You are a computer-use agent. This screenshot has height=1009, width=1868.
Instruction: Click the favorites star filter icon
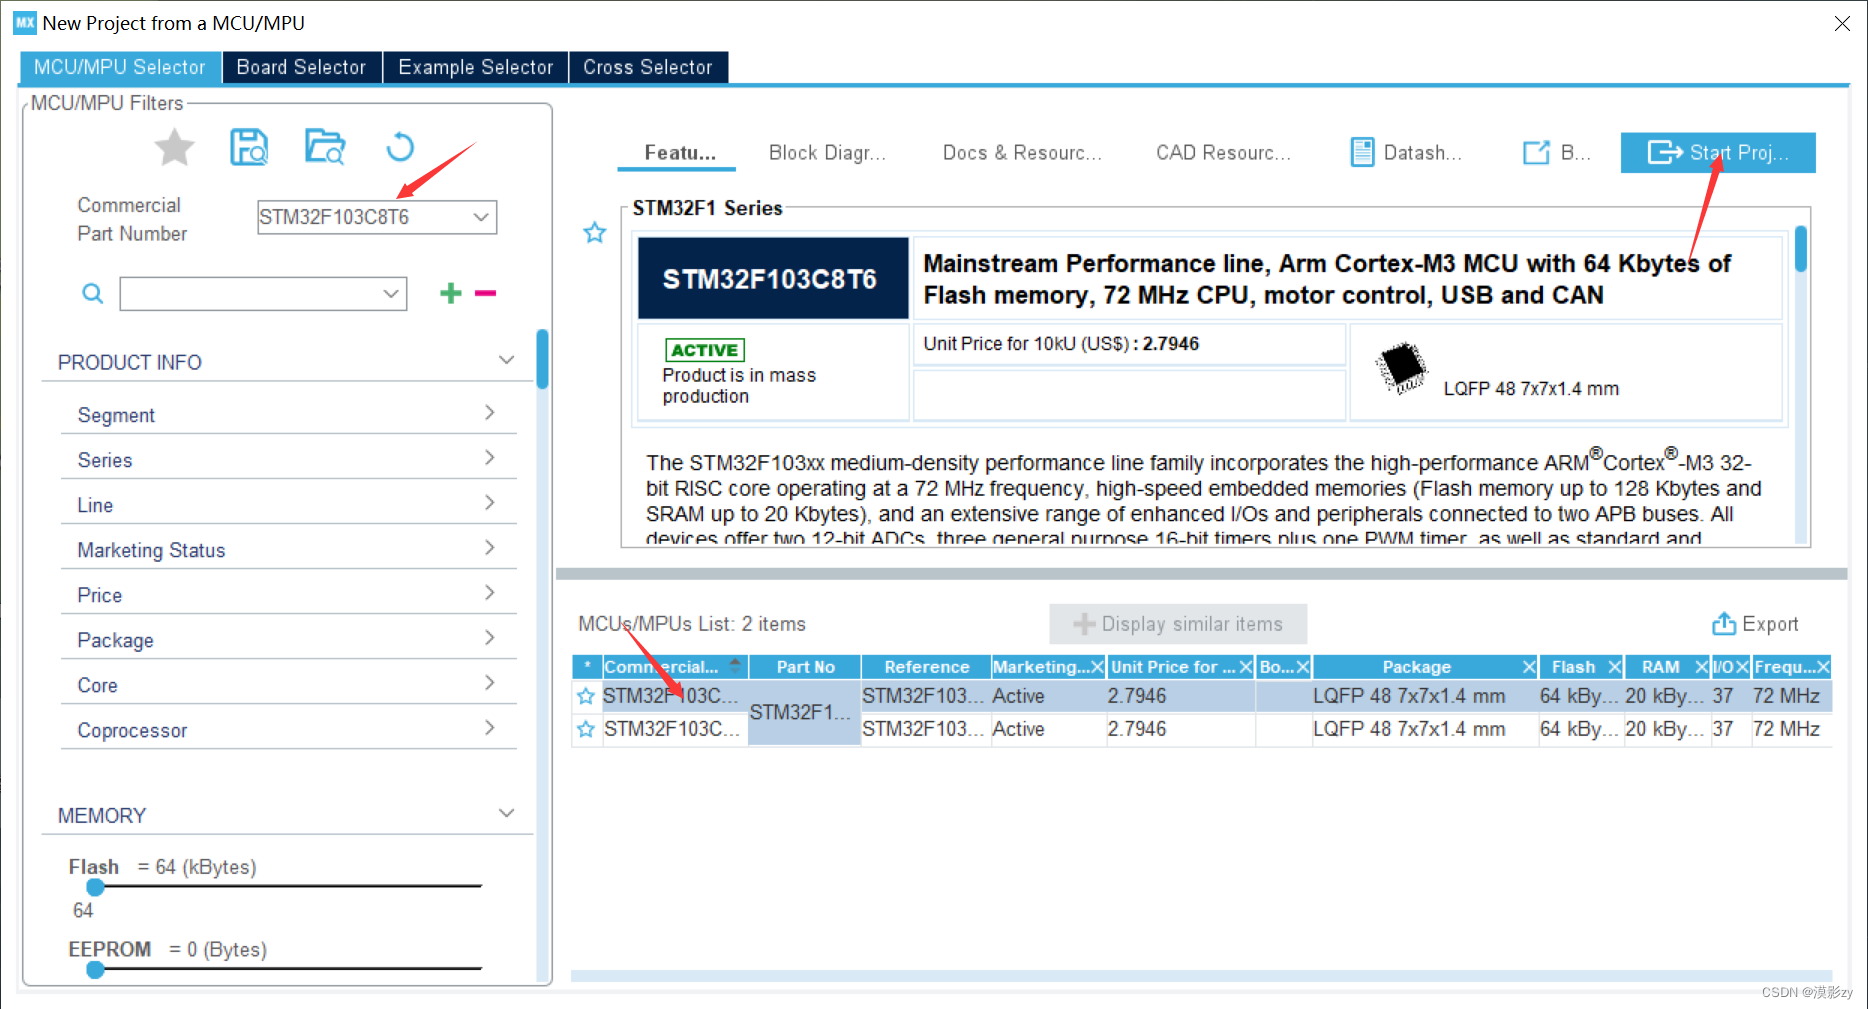pos(174,148)
